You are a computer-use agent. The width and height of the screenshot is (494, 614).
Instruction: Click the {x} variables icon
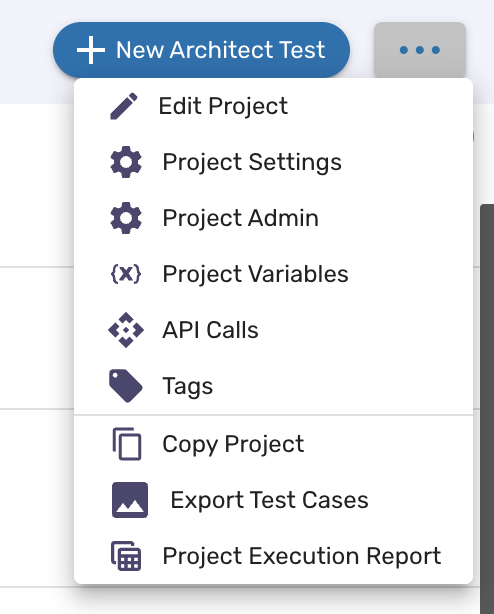[x=126, y=274]
